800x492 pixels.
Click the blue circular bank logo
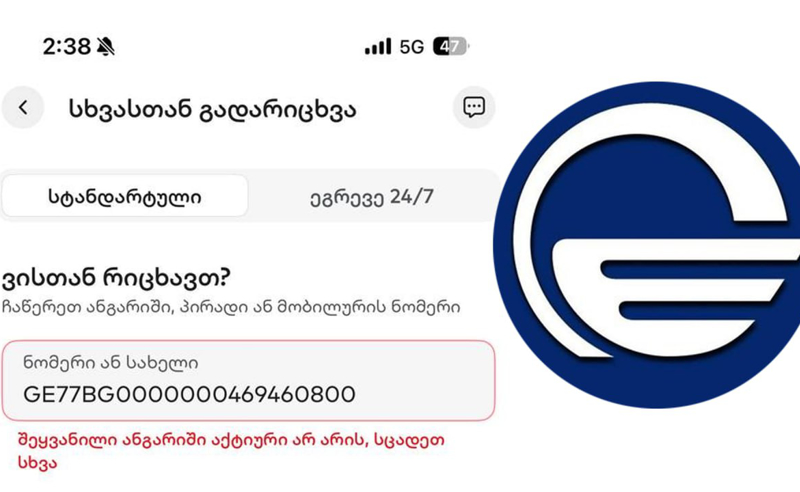point(646,245)
